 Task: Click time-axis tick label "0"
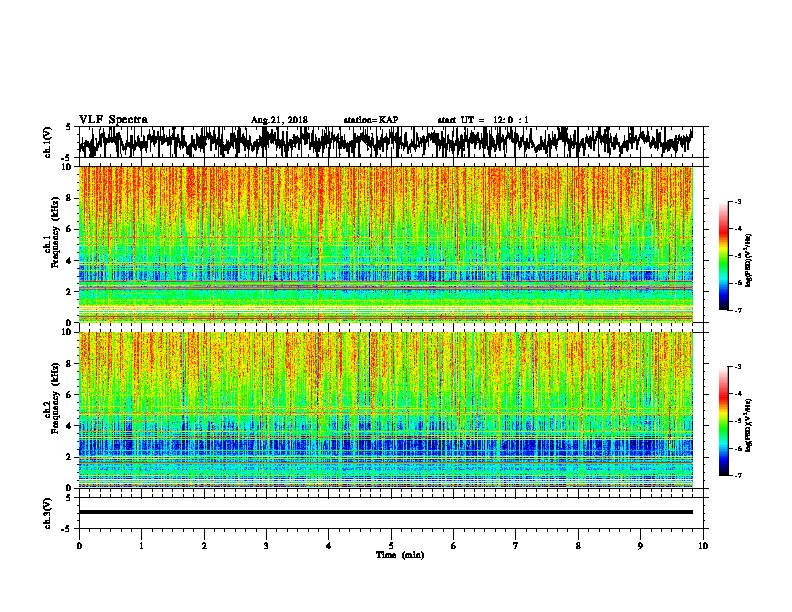click(79, 546)
